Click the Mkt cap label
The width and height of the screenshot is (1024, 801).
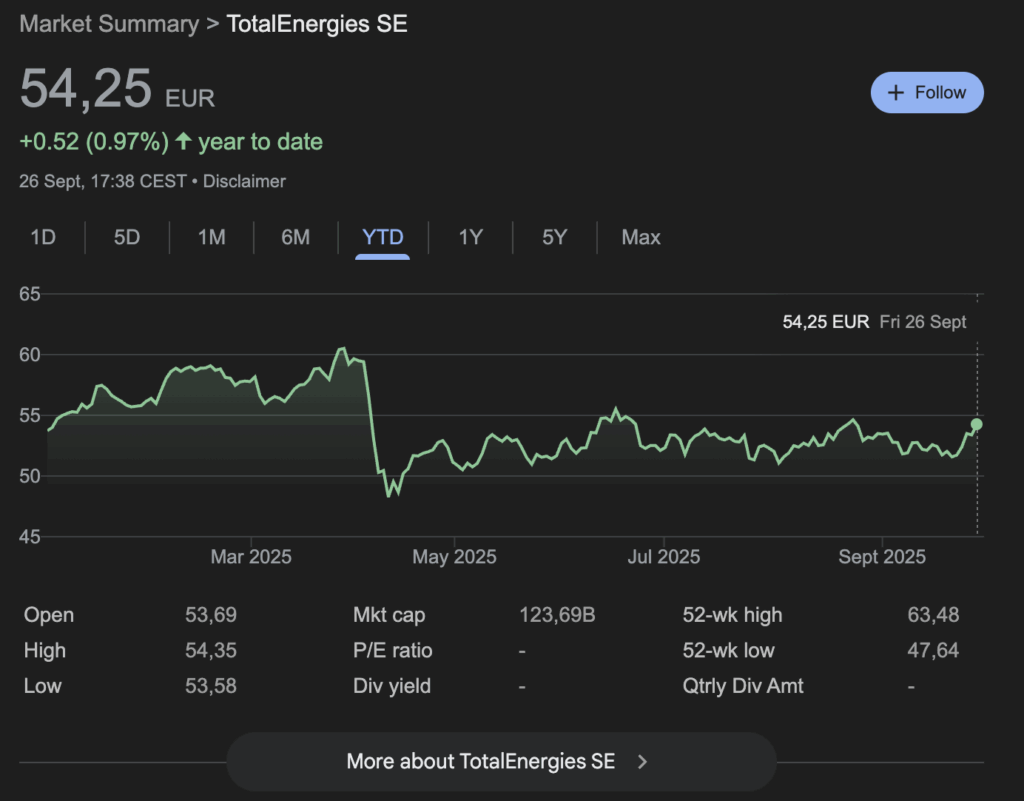[389, 615]
